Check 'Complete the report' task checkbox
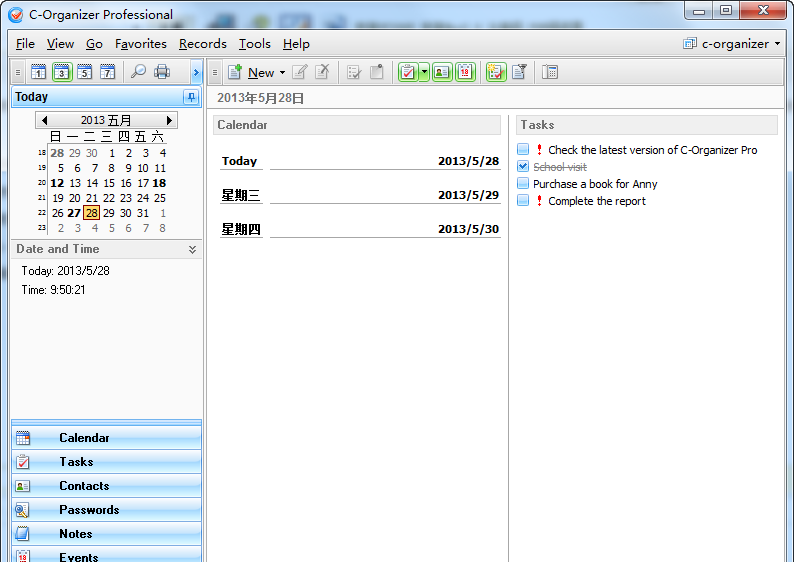 click(x=523, y=200)
